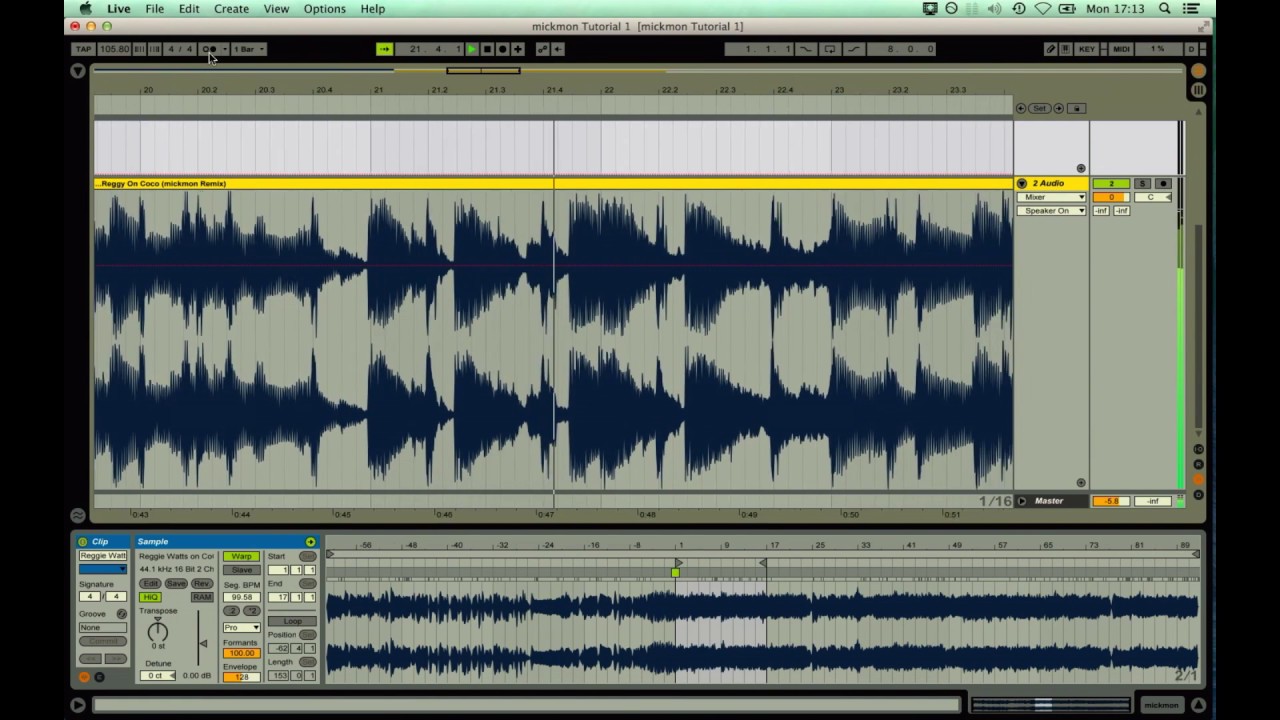The height and width of the screenshot is (720, 1280).
Task: Jump to the next locator arrow
Action: (x=1059, y=108)
